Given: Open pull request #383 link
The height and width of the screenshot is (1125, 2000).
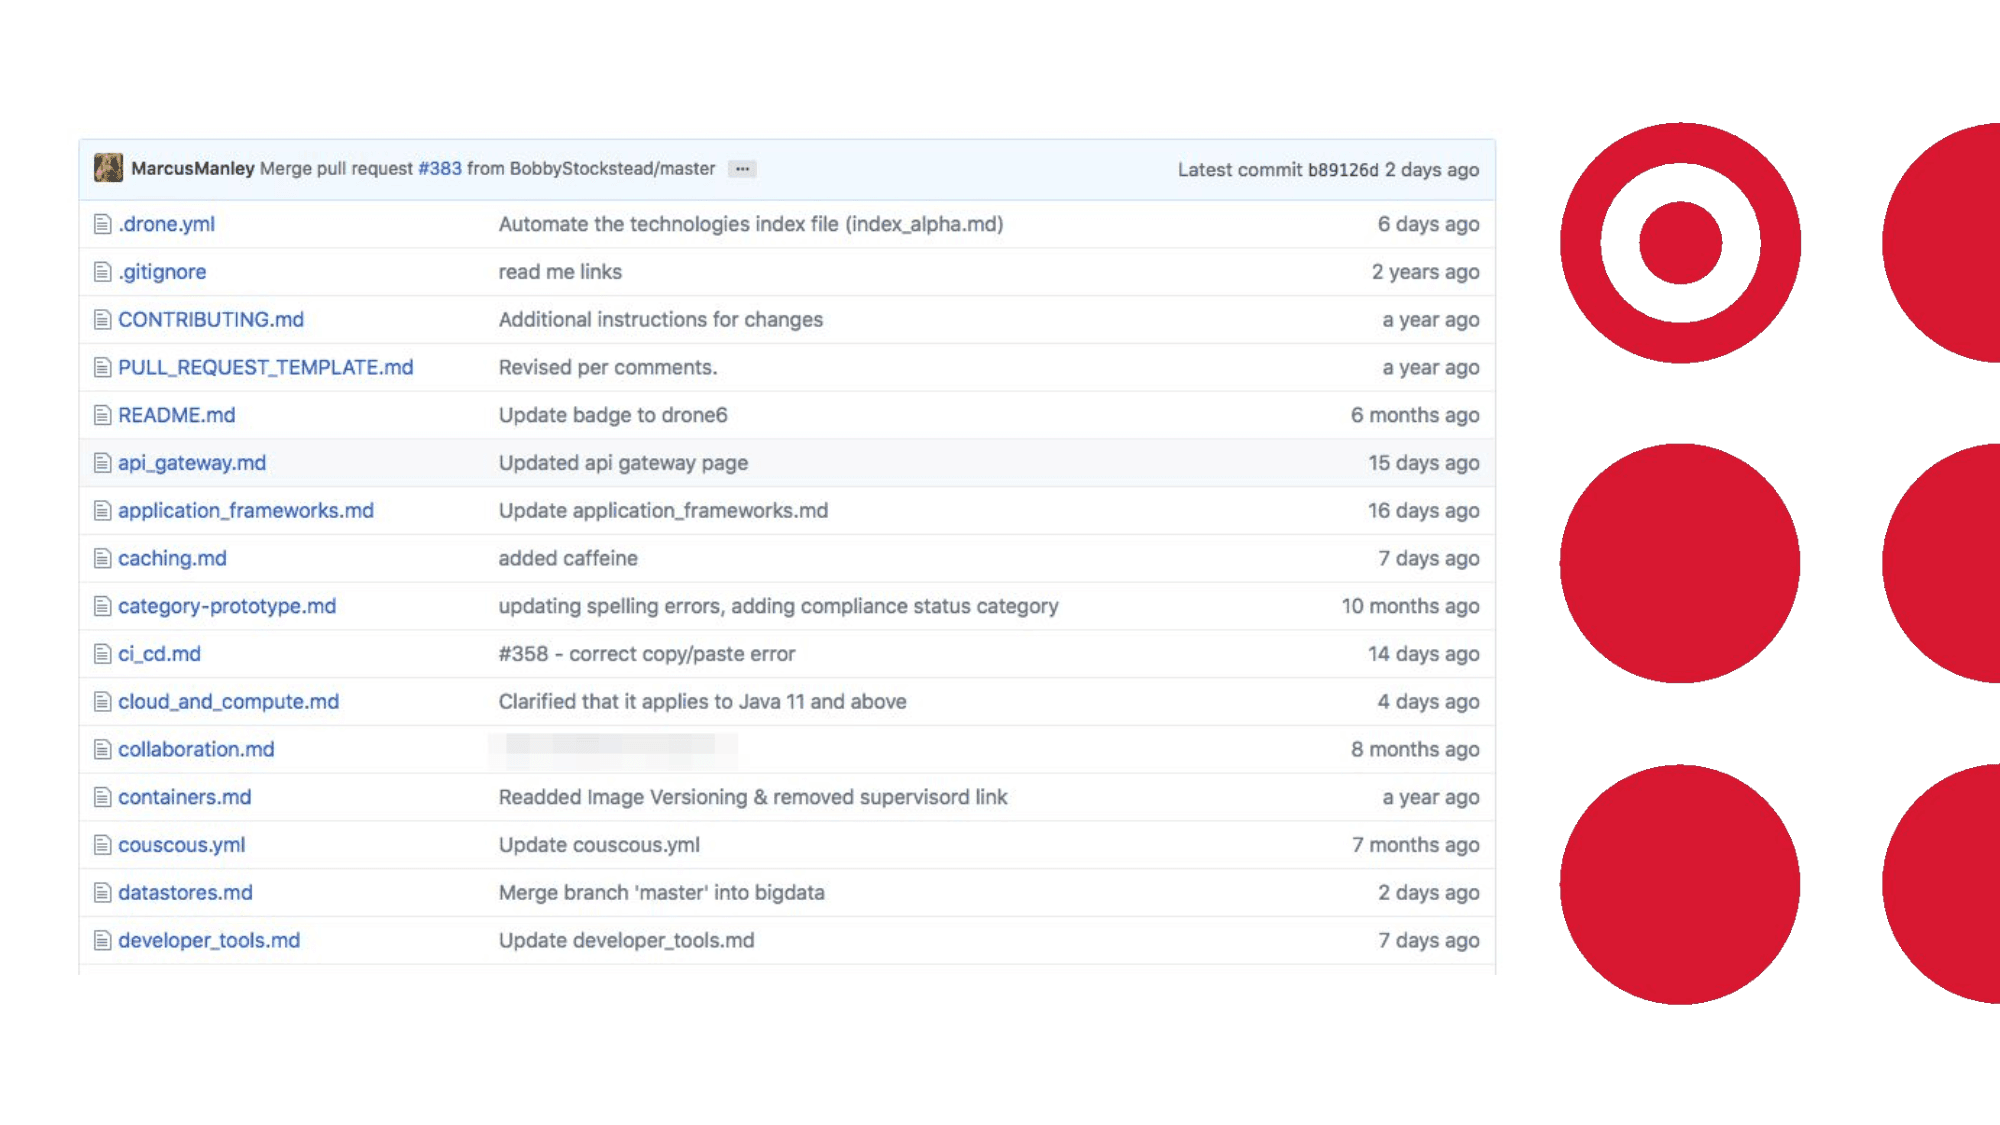Looking at the screenshot, I should [440, 169].
